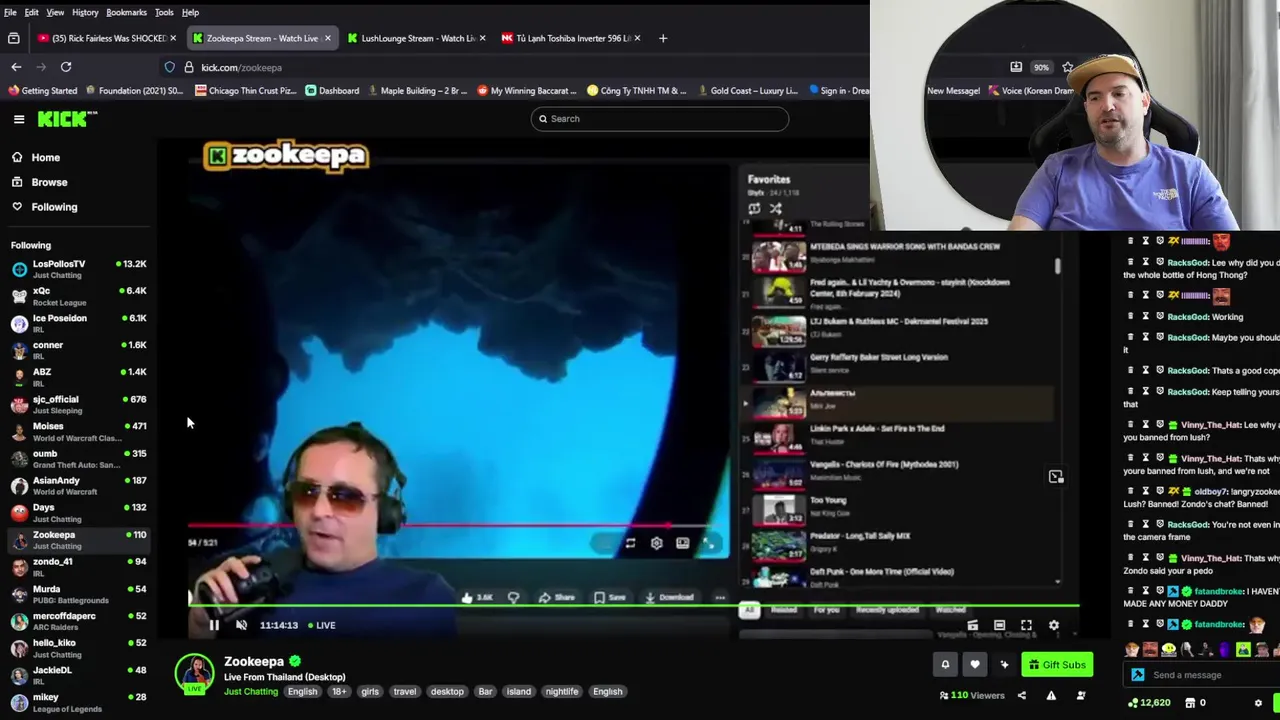Click the 90% page zoom indicator
This screenshot has height=720, width=1280.
(x=1041, y=67)
